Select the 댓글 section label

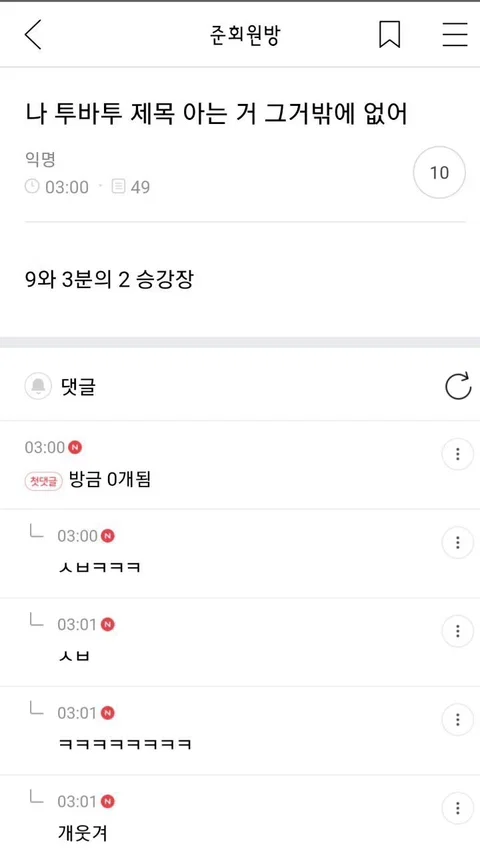(x=78, y=387)
